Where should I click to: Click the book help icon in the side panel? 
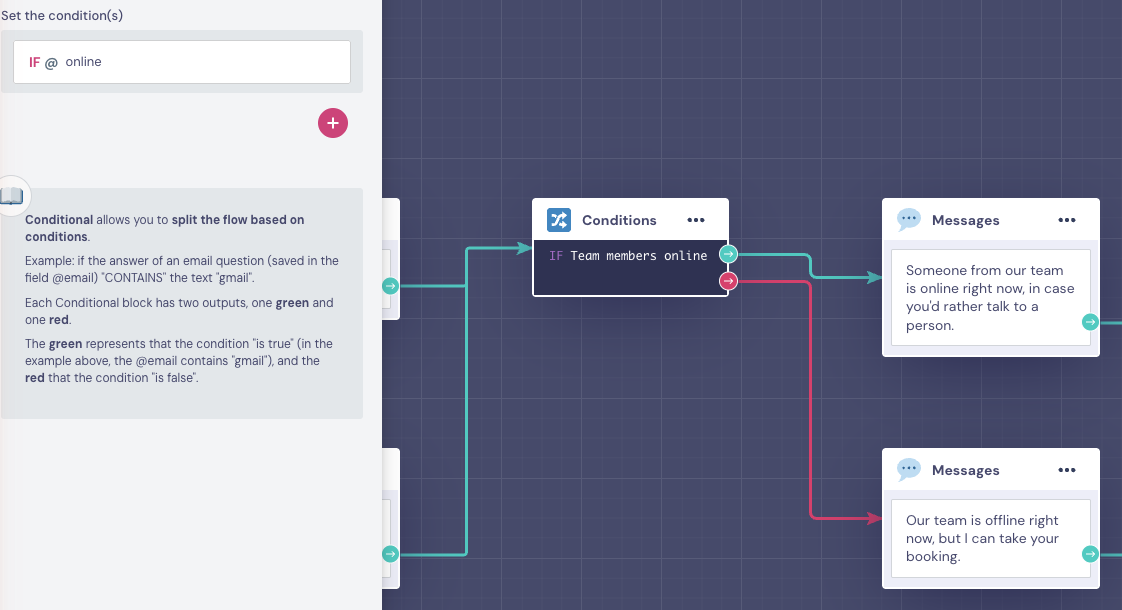(x=11, y=195)
